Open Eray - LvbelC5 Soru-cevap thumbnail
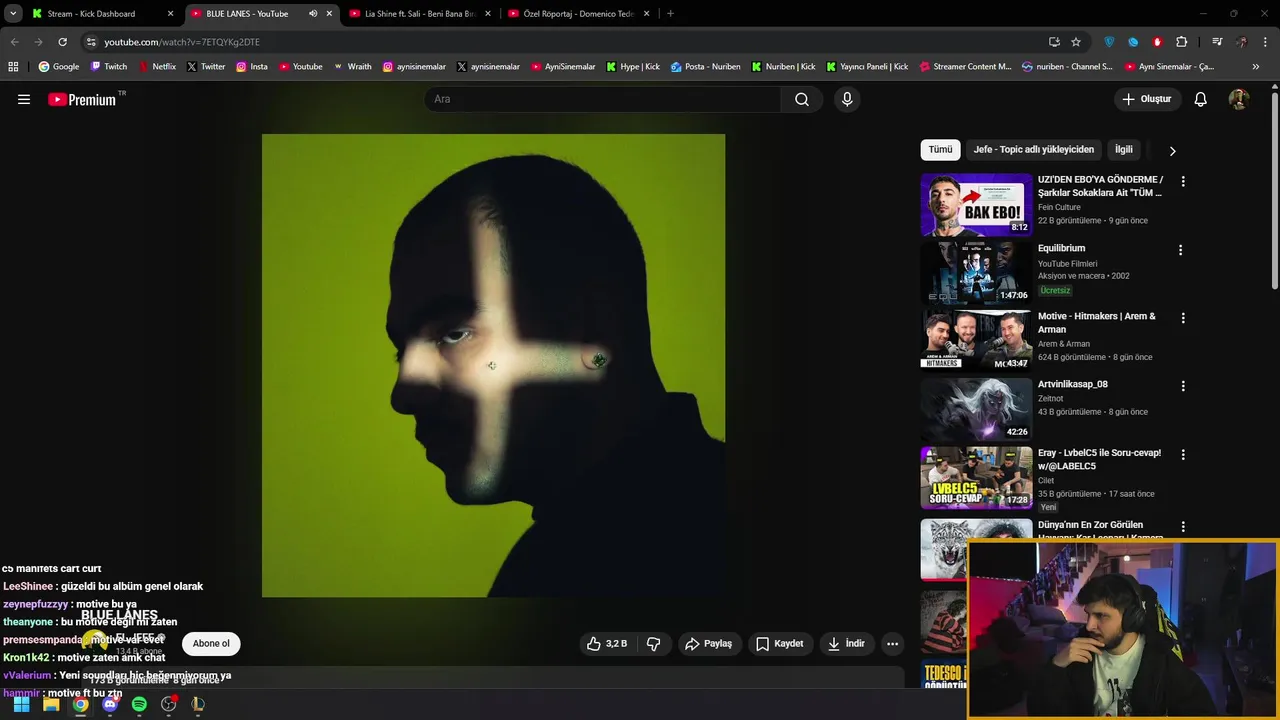The width and height of the screenshot is (1280, 720). click(976, 477)
